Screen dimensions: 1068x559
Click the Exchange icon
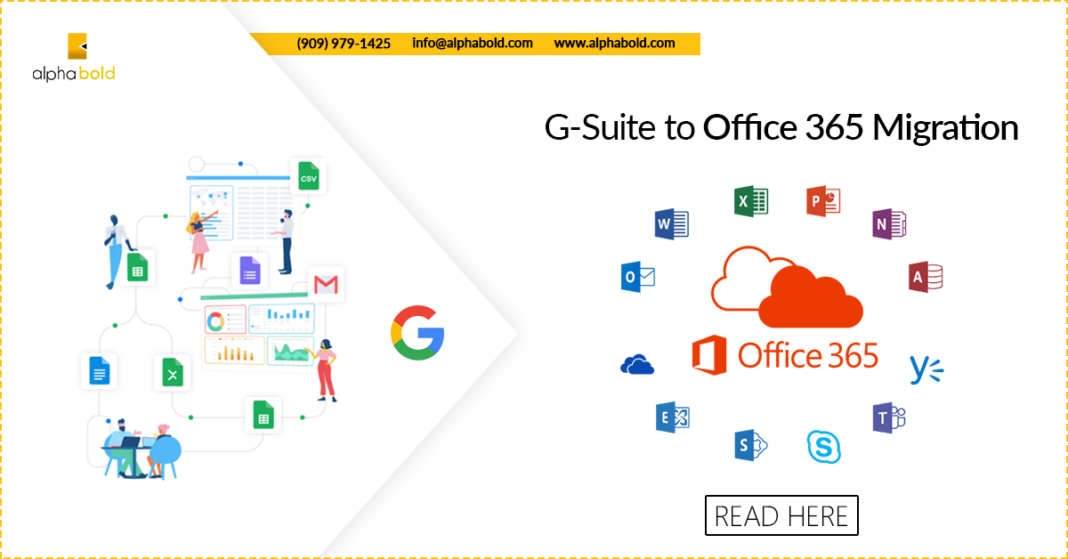coord(672,416)
